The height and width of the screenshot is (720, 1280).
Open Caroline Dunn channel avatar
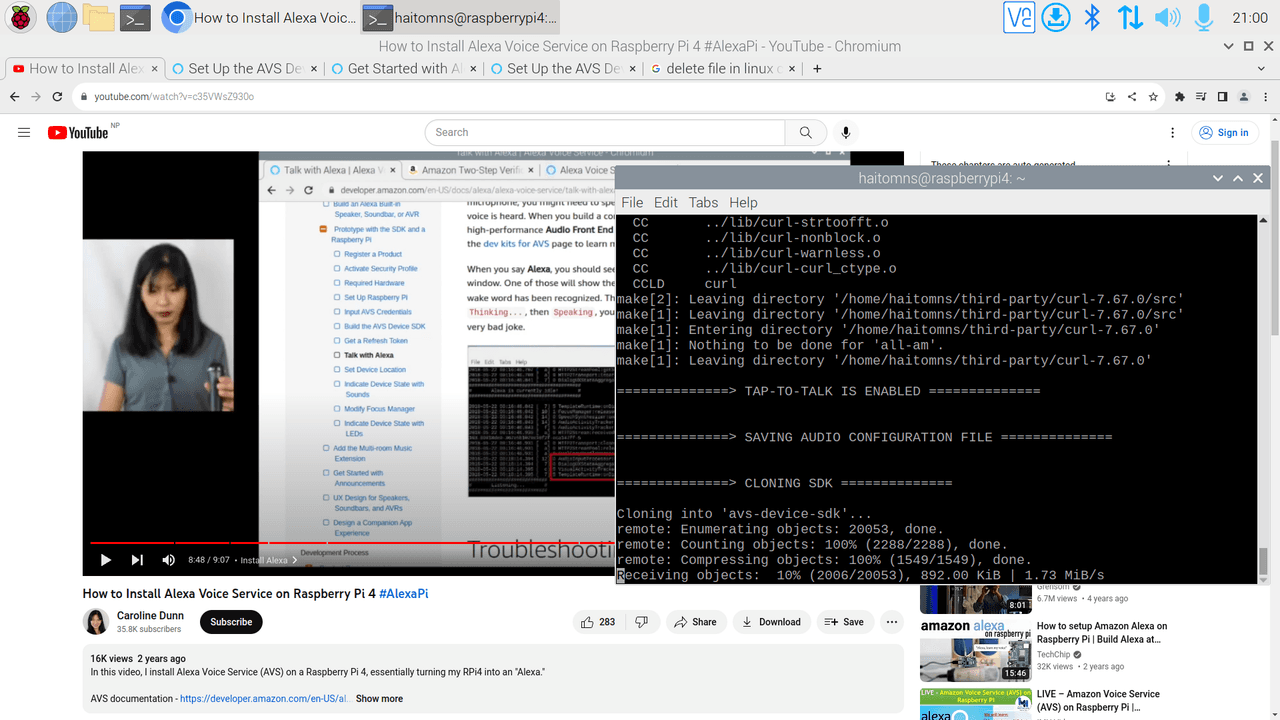pyautogui.click(x=96, y=622)
